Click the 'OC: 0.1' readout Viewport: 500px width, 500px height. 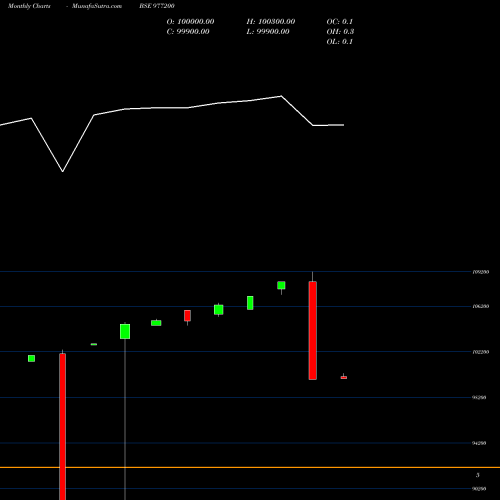tap(340, 22)
